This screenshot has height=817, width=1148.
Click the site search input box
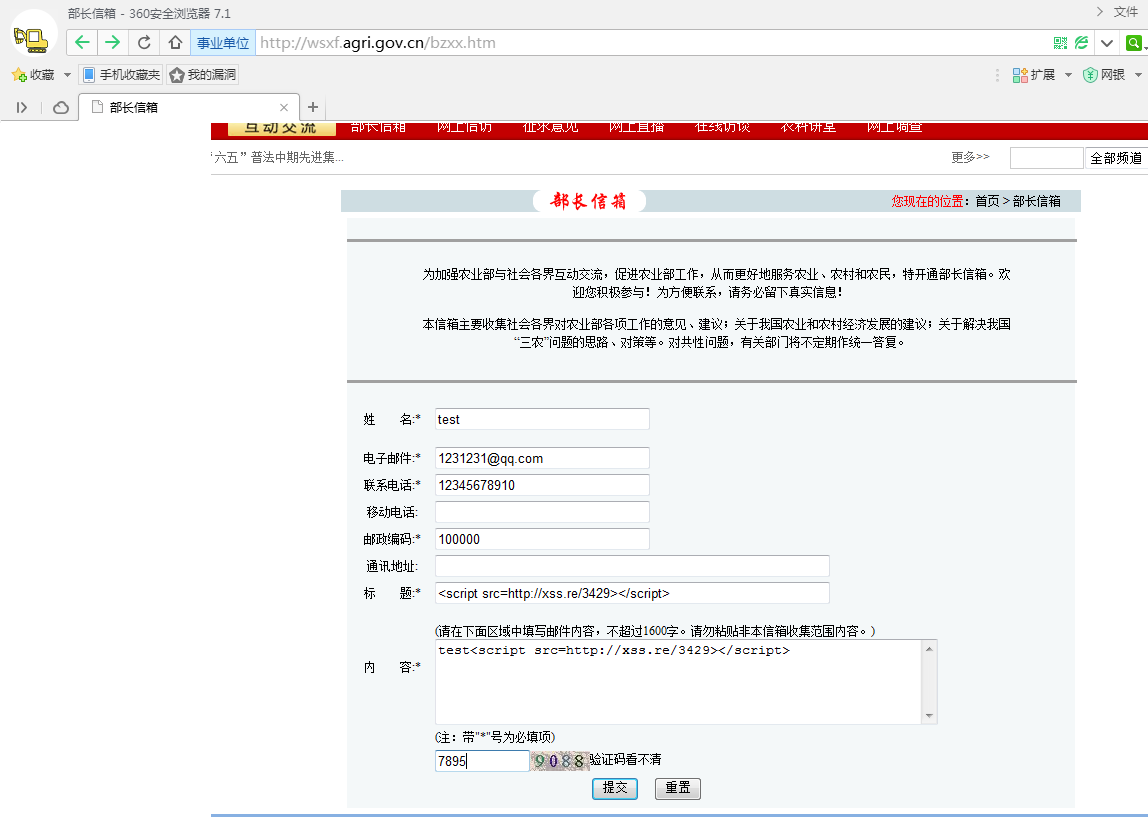coord(1046,158)
